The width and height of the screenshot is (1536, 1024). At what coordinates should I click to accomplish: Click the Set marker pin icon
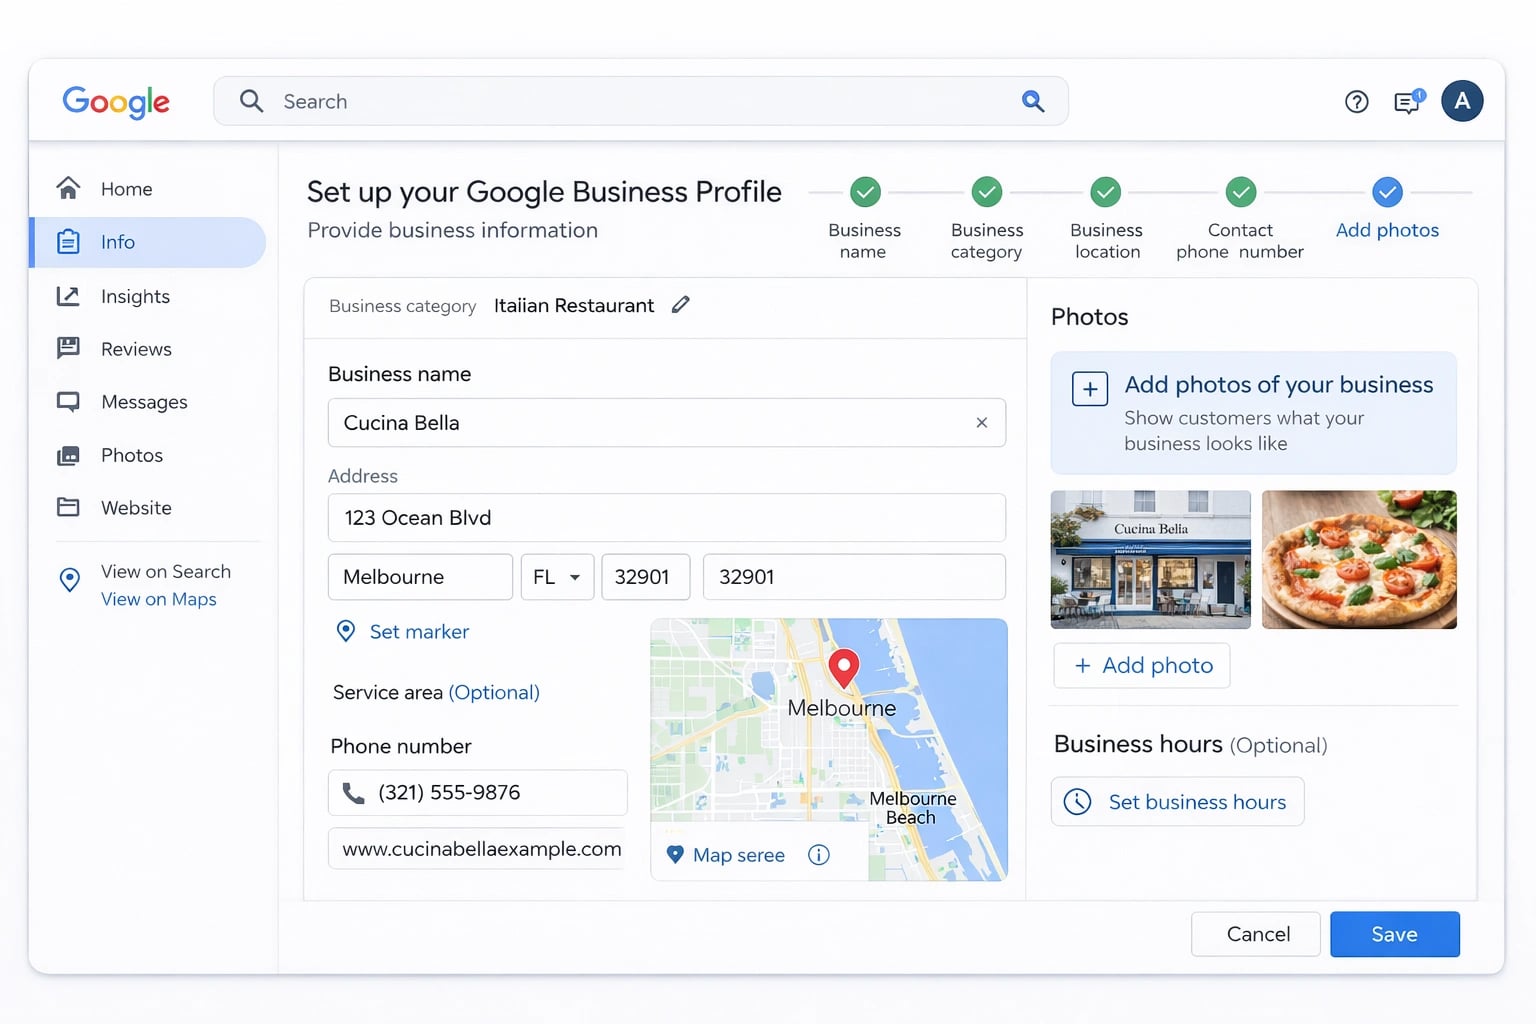[346, 631]
